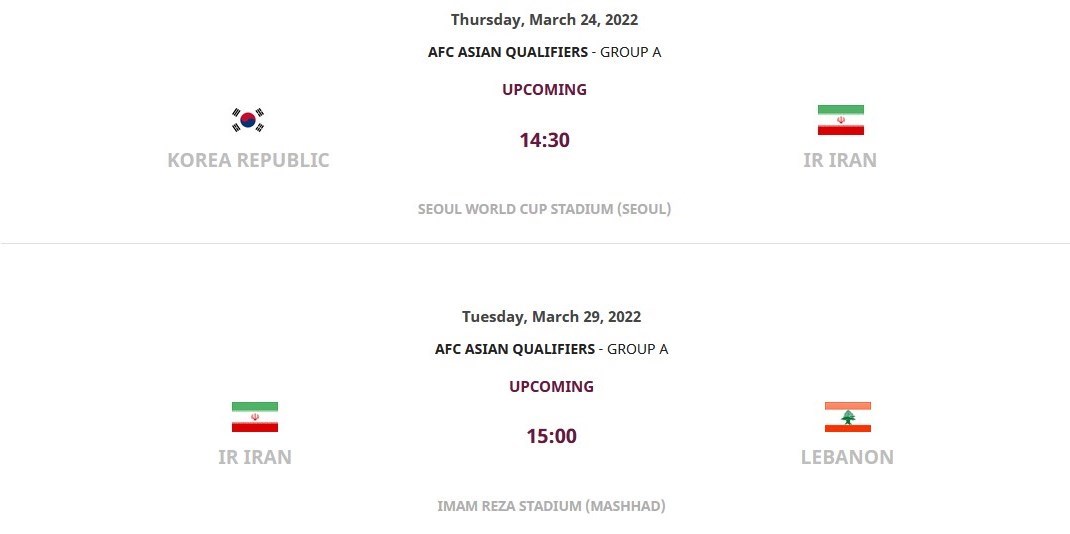
Task: Open the LEBANON team name
Action: (x=847, y=457)
